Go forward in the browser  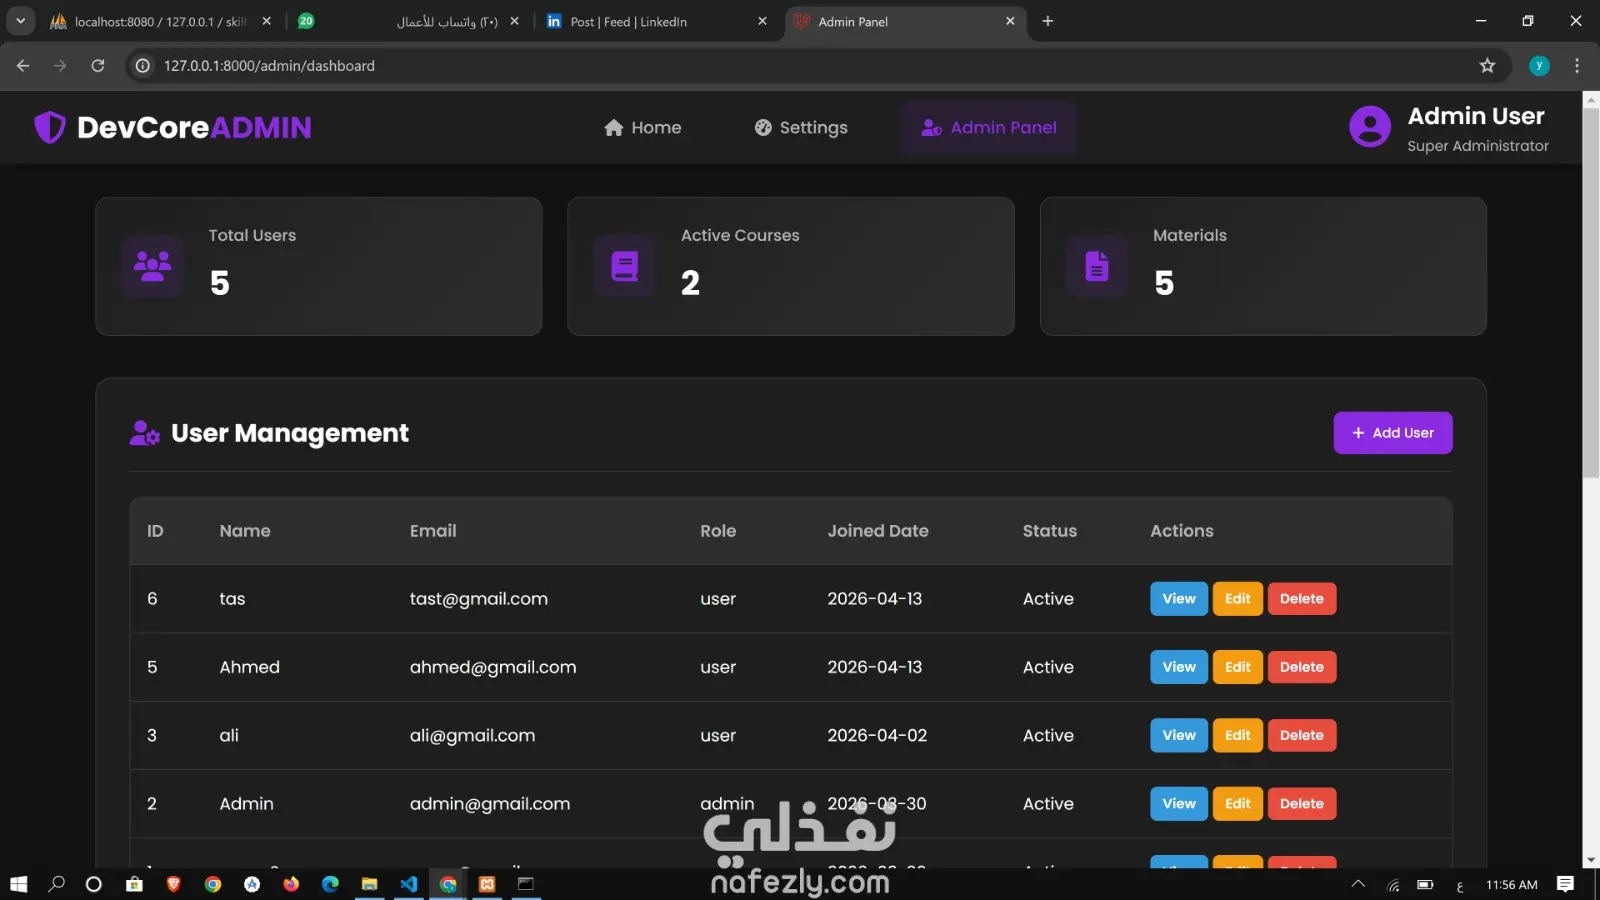click(60, 66)
